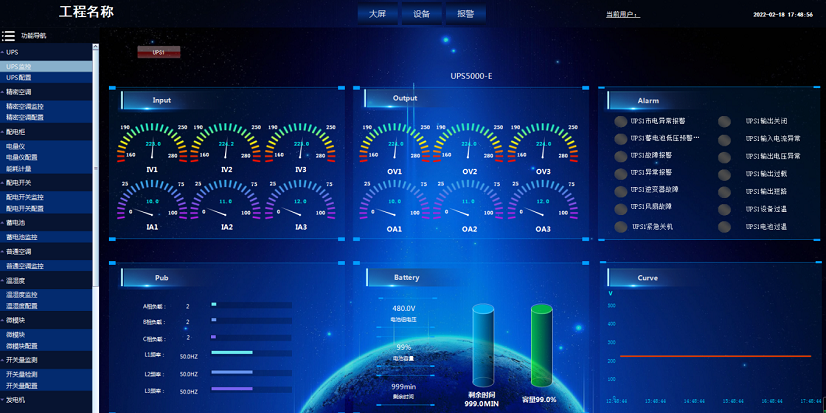Click the UPS1 输出短路 indicator light
Viewport: 826px width, 413px height.
725,192
